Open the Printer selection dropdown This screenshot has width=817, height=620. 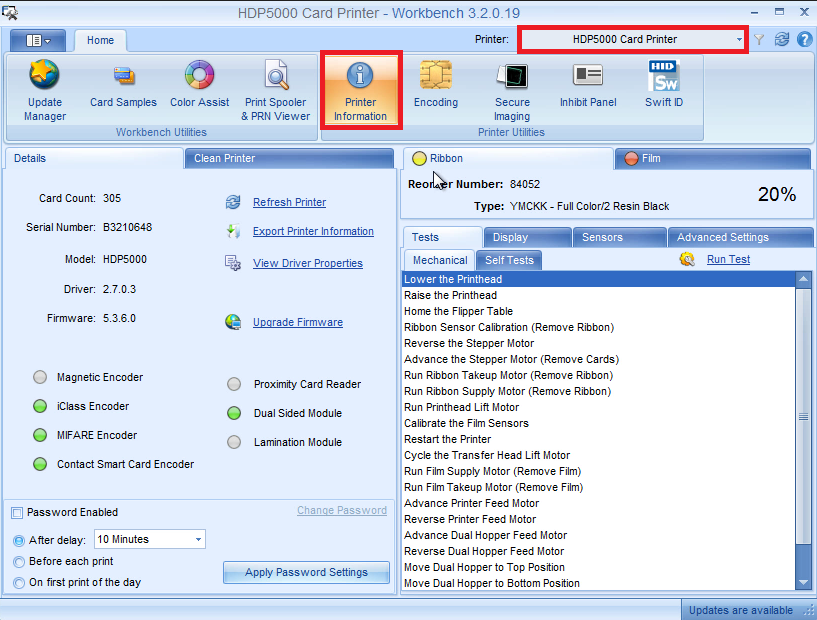(x=633, y=39)
